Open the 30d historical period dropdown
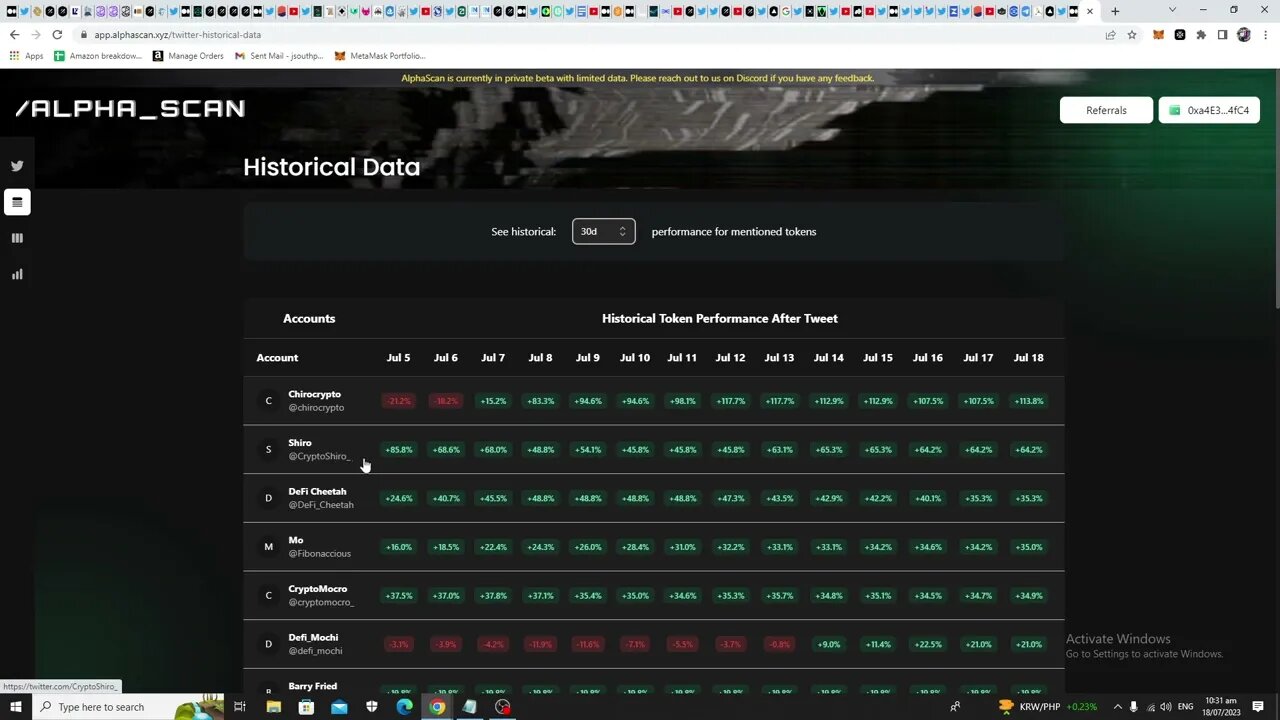 [603, 231]
